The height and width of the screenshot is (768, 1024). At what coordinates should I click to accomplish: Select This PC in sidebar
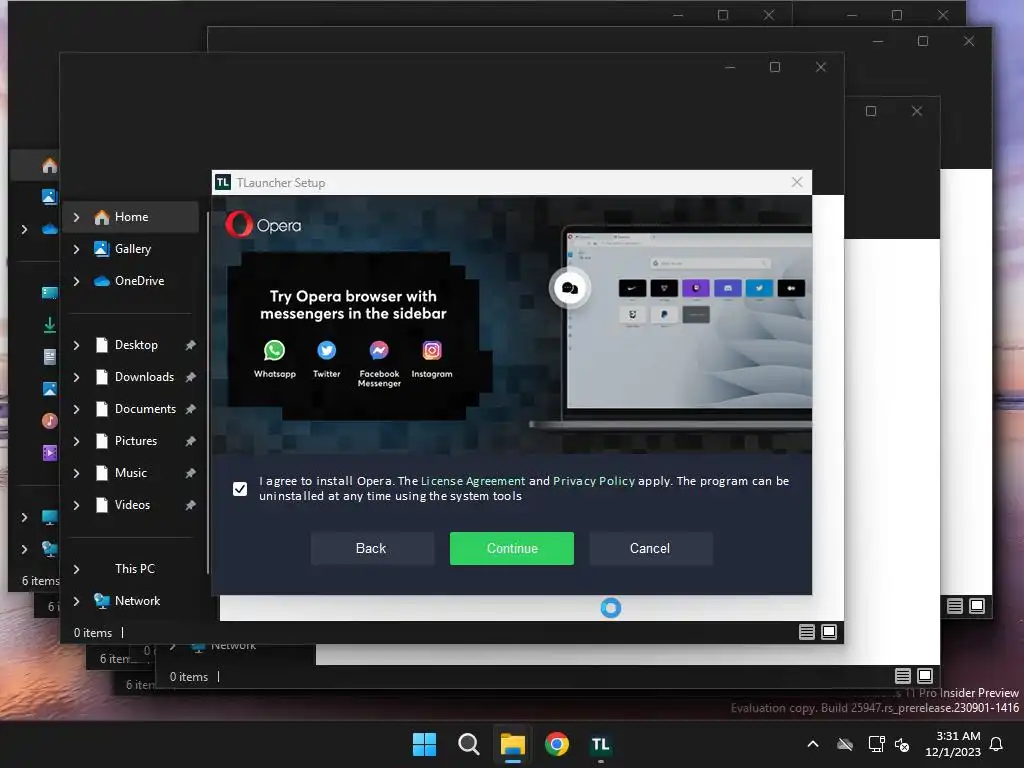point(135,569)
